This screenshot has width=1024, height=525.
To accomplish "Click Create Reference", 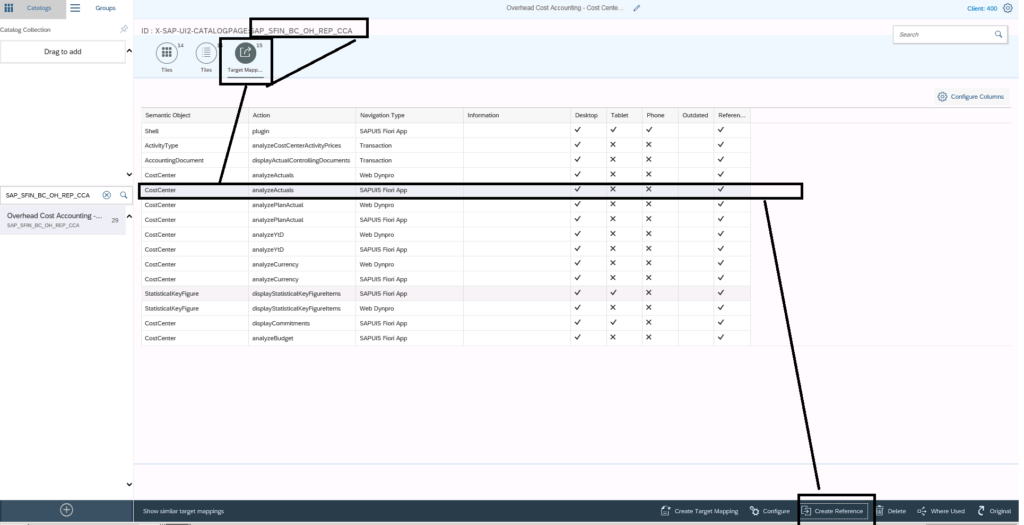I will (x=833, y=511).
